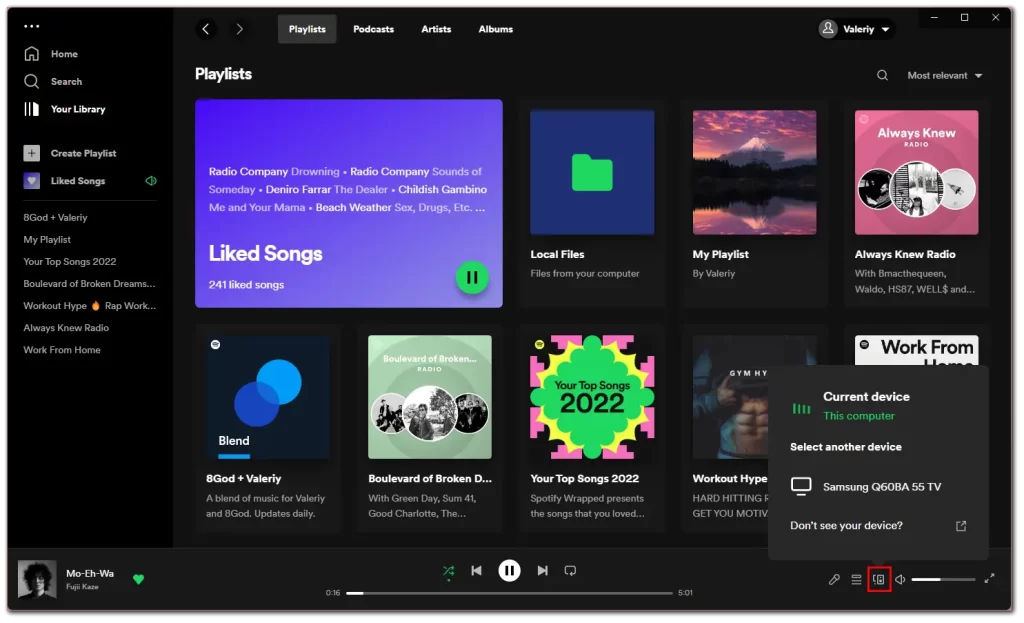Select Samsung Q60BA 55 TV device
Screen dimensions: 1024x623
[878, 487]
